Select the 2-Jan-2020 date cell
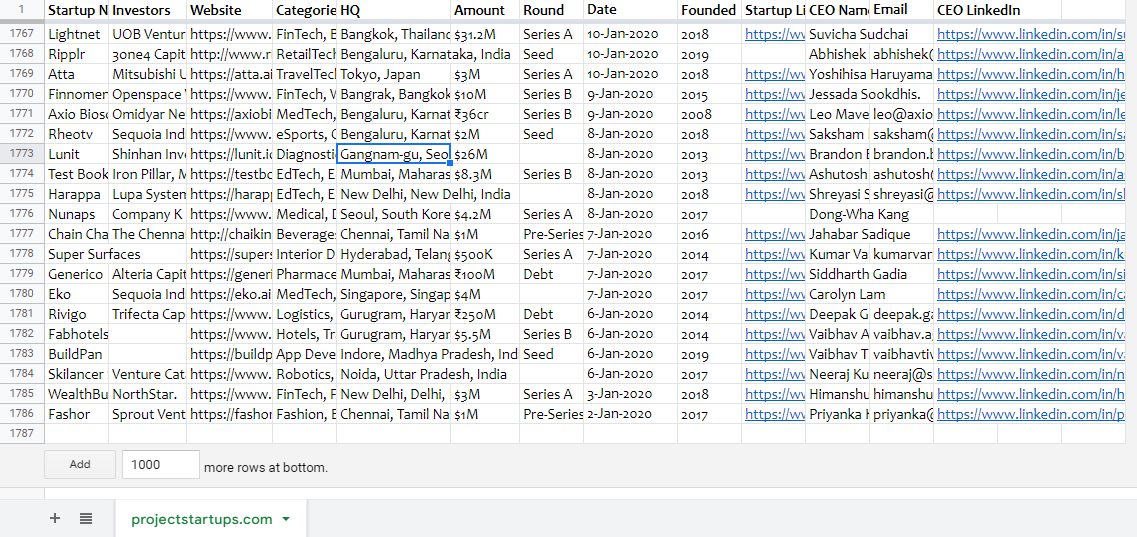 [631, 414]
